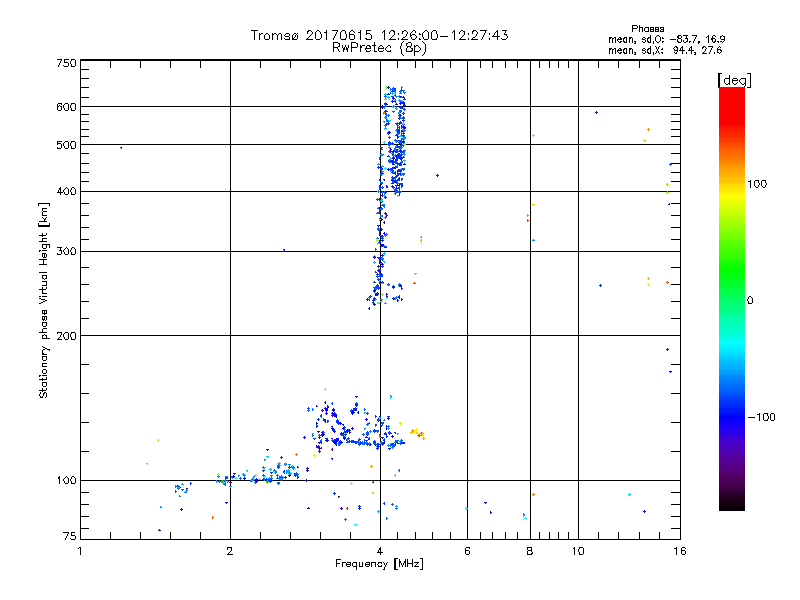Click the Stationary phase Virtual Height axis label
Viewport: 800px width, 600px height.
[44, 300]
